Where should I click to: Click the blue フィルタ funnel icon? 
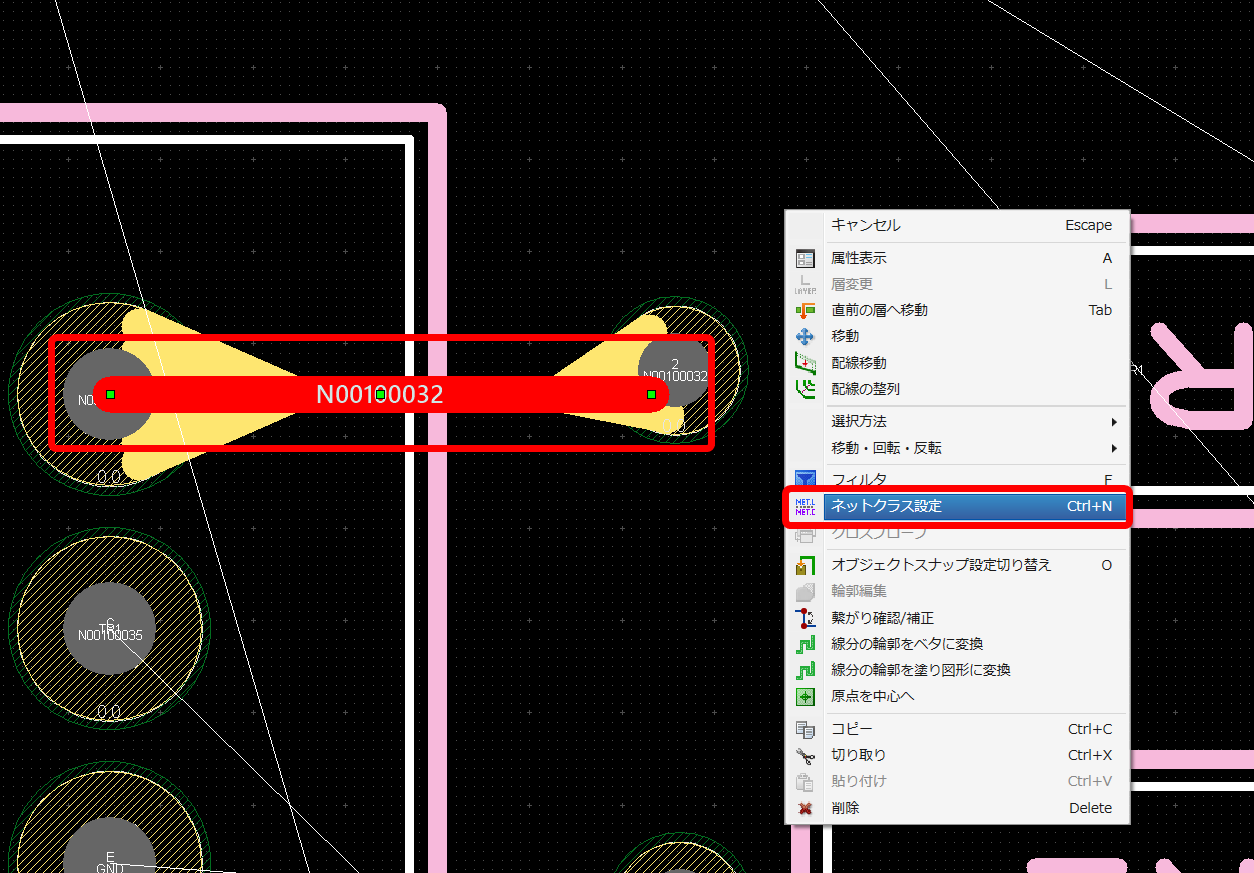[805, 479]
